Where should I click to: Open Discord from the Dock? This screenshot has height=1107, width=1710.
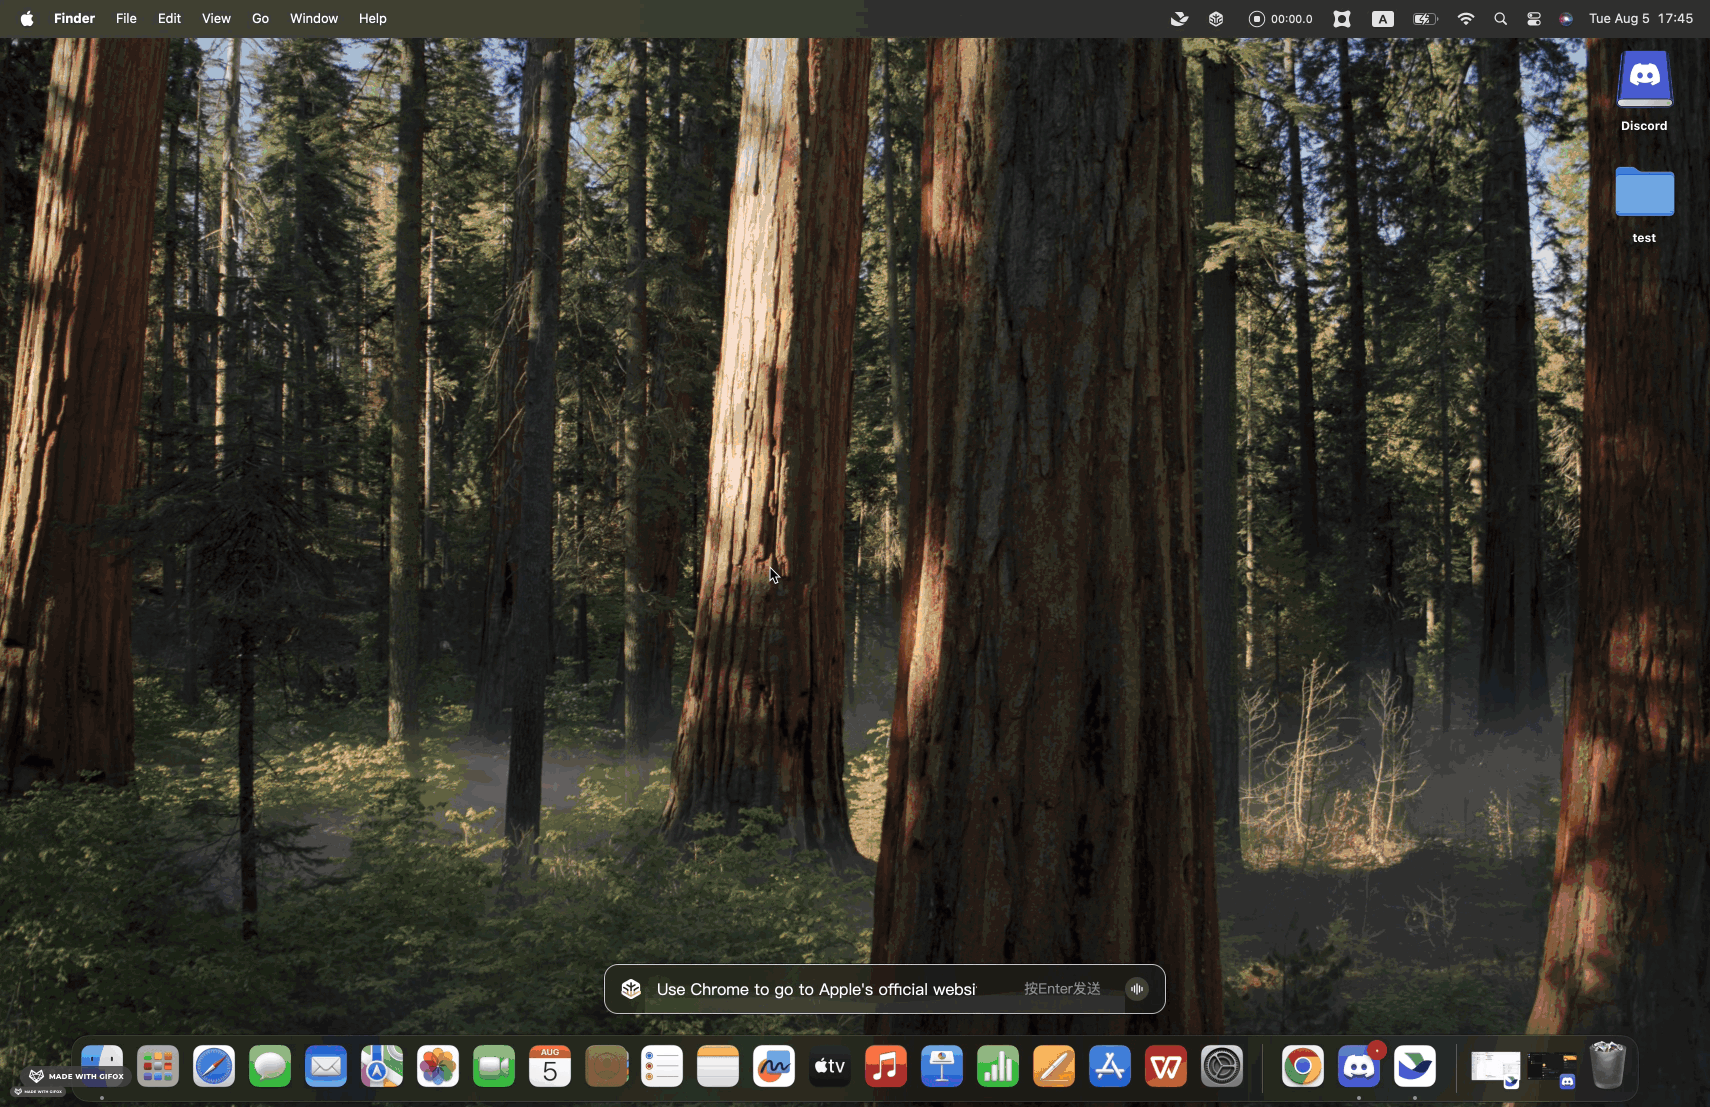pos(1359,1066)
